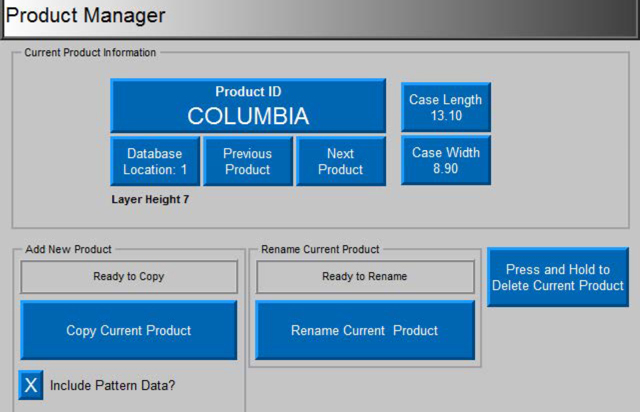Select the Product ID COLUMBIA button
Image resolution: width=640 pixels, height=412 pixels.
248,106
